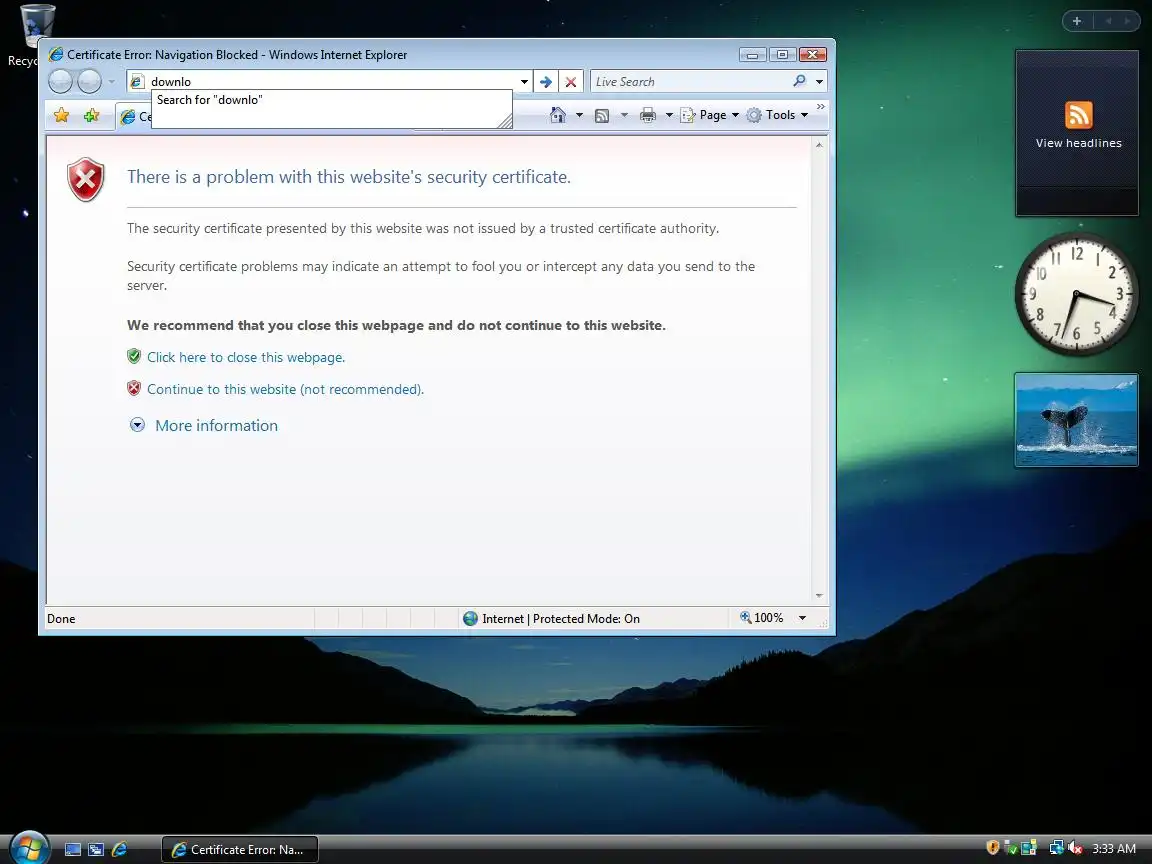Screen dimensions: 1152x864
Task: Click the network connection tray icon
Action: point(1056,848)
